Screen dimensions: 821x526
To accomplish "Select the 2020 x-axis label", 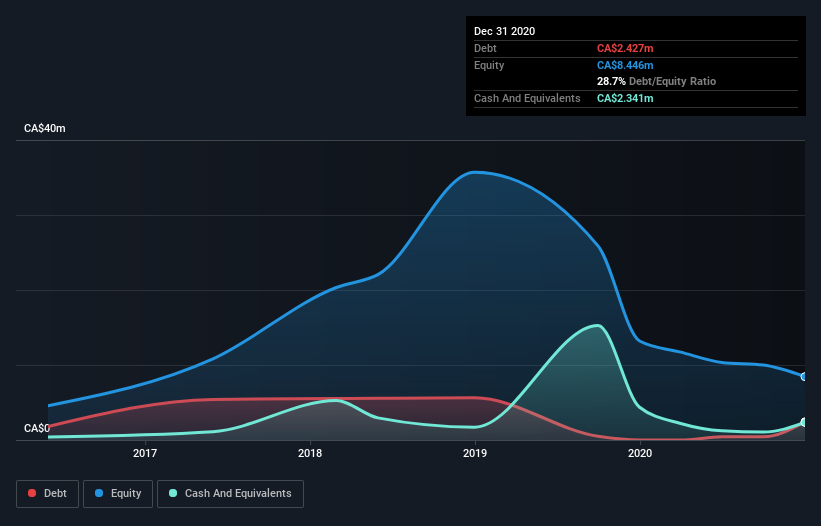I will tap(640, 453).
